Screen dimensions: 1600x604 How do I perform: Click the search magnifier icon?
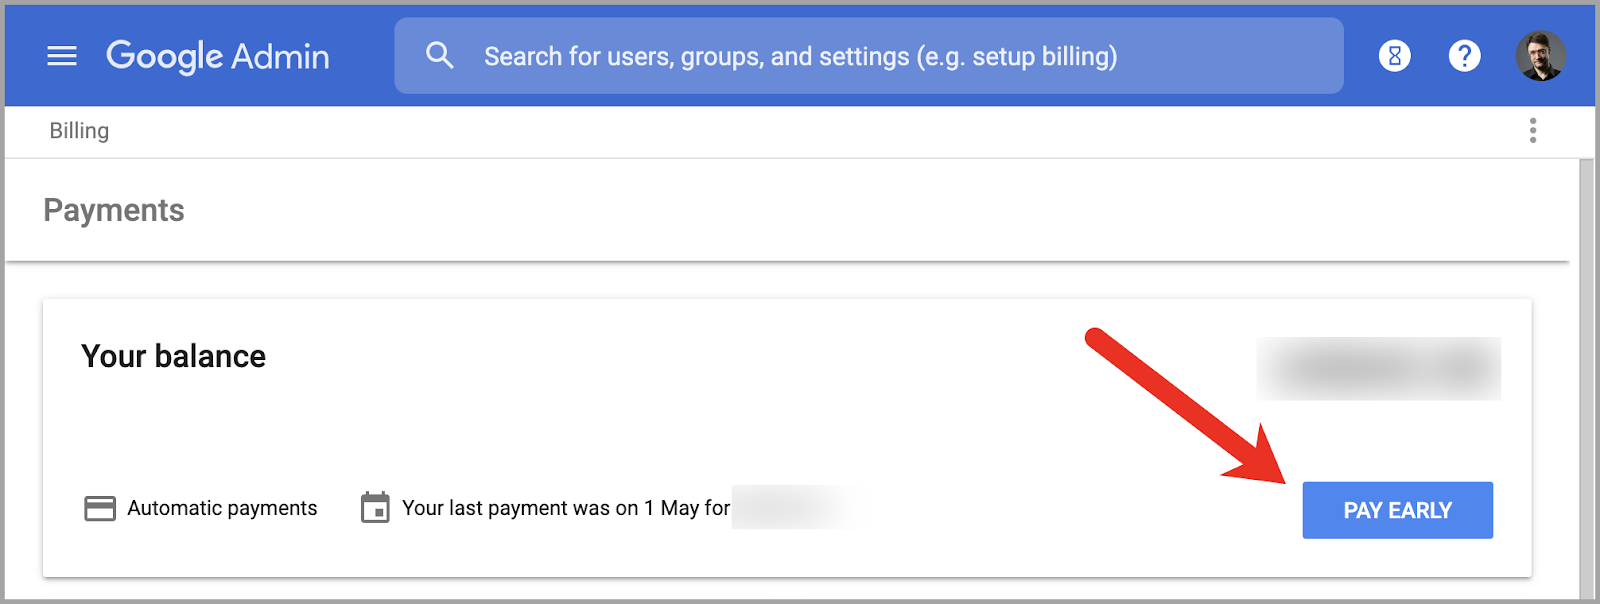coord(439,55)
